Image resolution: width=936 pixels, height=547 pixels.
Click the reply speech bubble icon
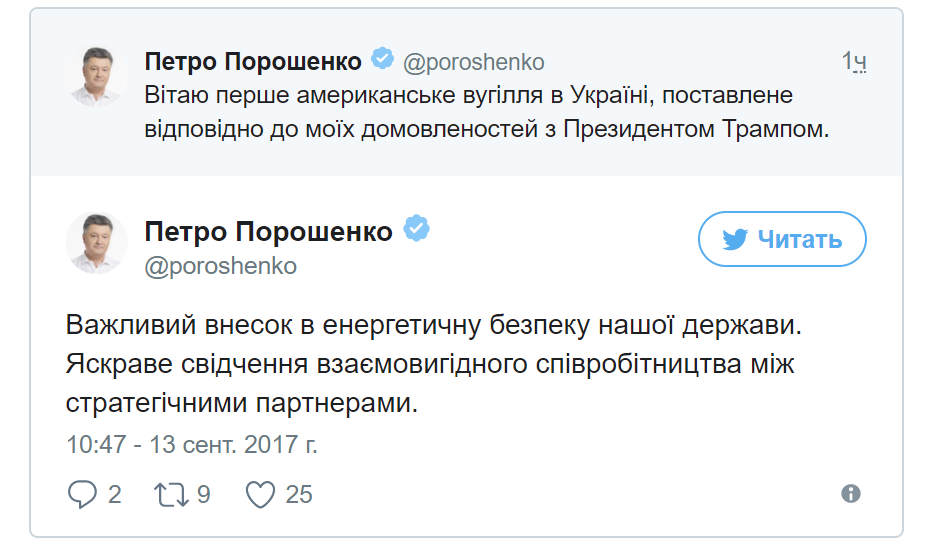(x=82, y=494)
